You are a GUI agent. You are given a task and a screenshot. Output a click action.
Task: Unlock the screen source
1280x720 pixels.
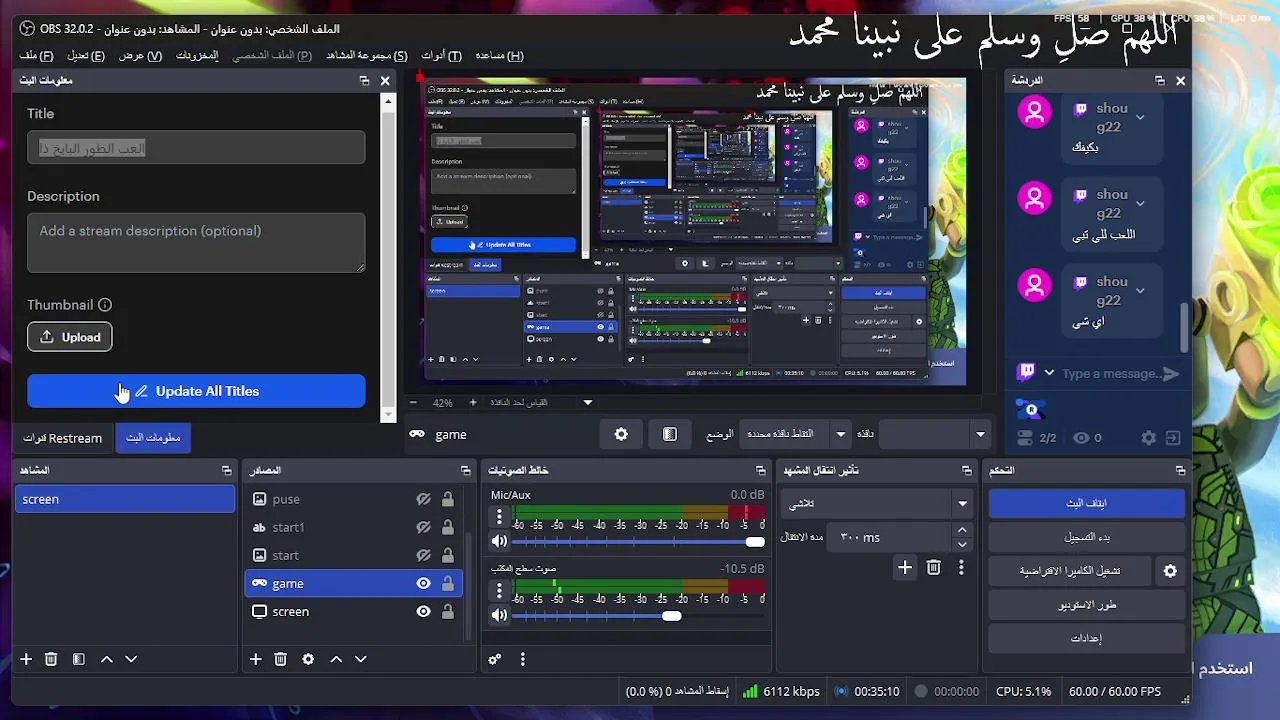[447, 611]
